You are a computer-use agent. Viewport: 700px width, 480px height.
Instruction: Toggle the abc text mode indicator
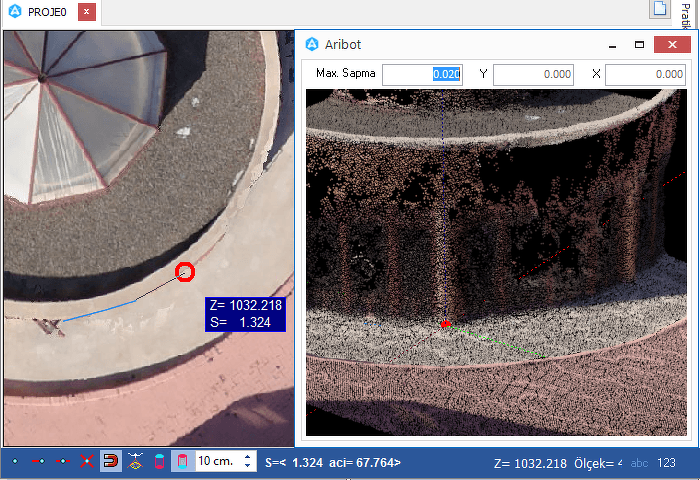click(x=640, y=463)
